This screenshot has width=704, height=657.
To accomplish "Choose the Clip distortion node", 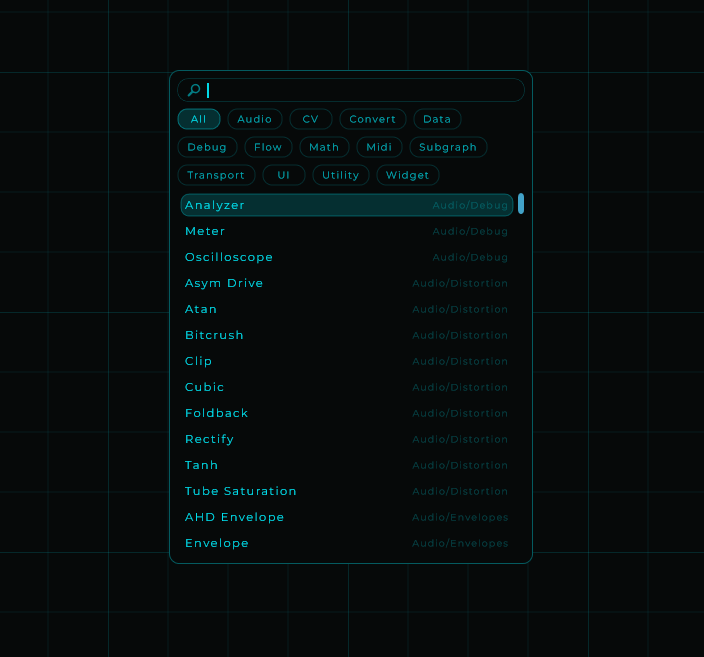I will click(347, 361).
